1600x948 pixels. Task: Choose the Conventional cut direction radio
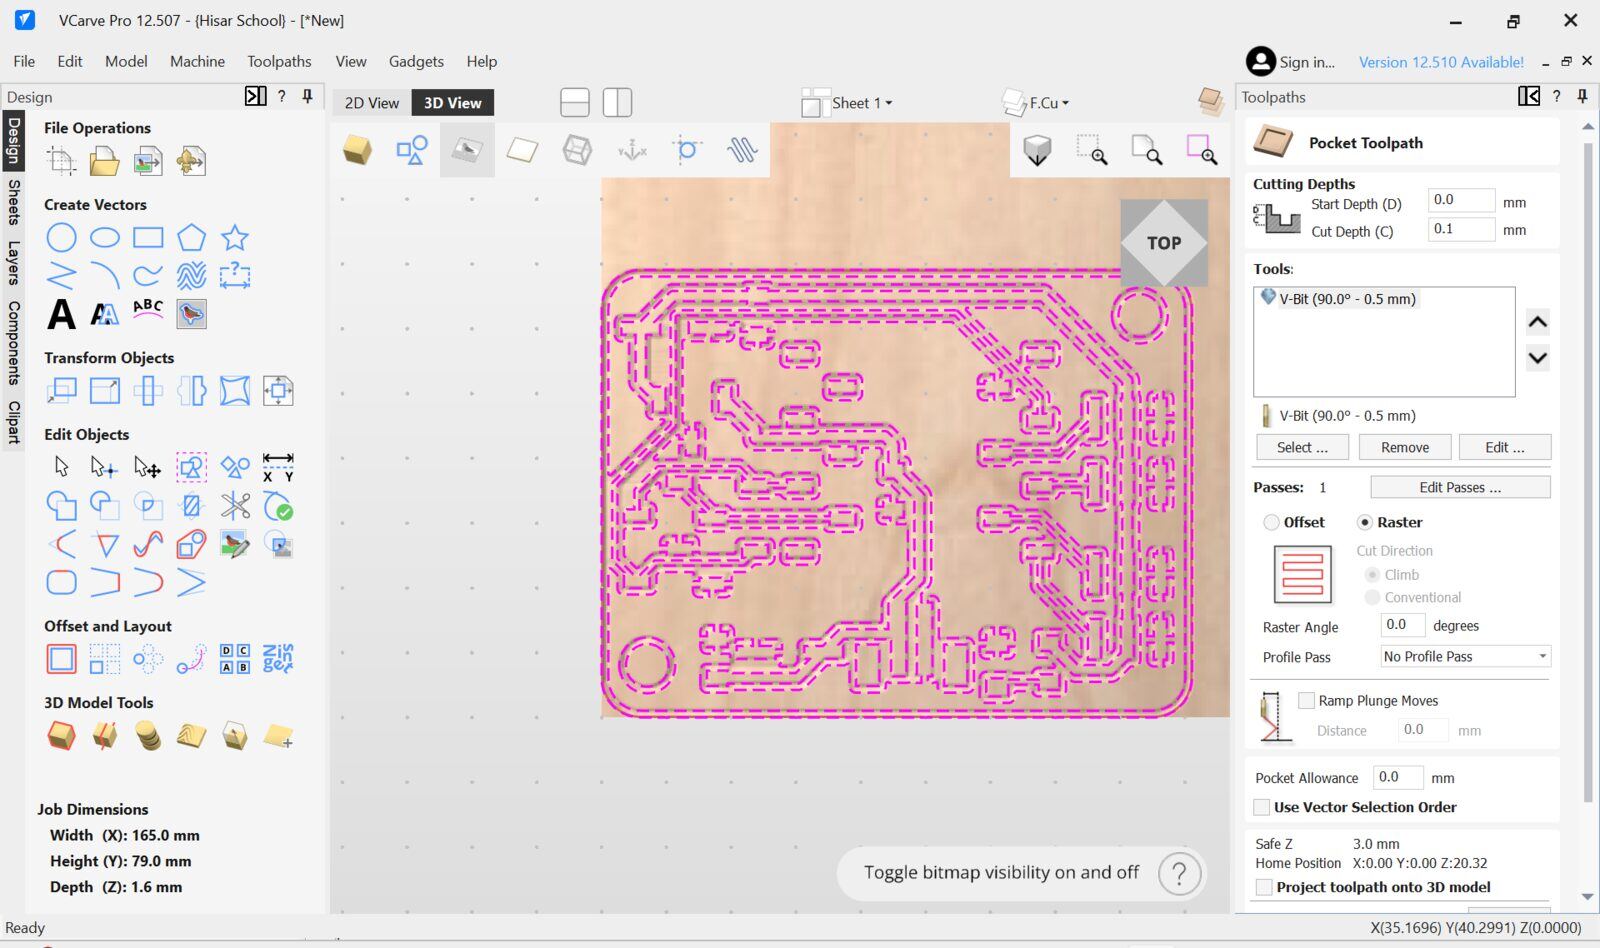(x=1372, y=597)
